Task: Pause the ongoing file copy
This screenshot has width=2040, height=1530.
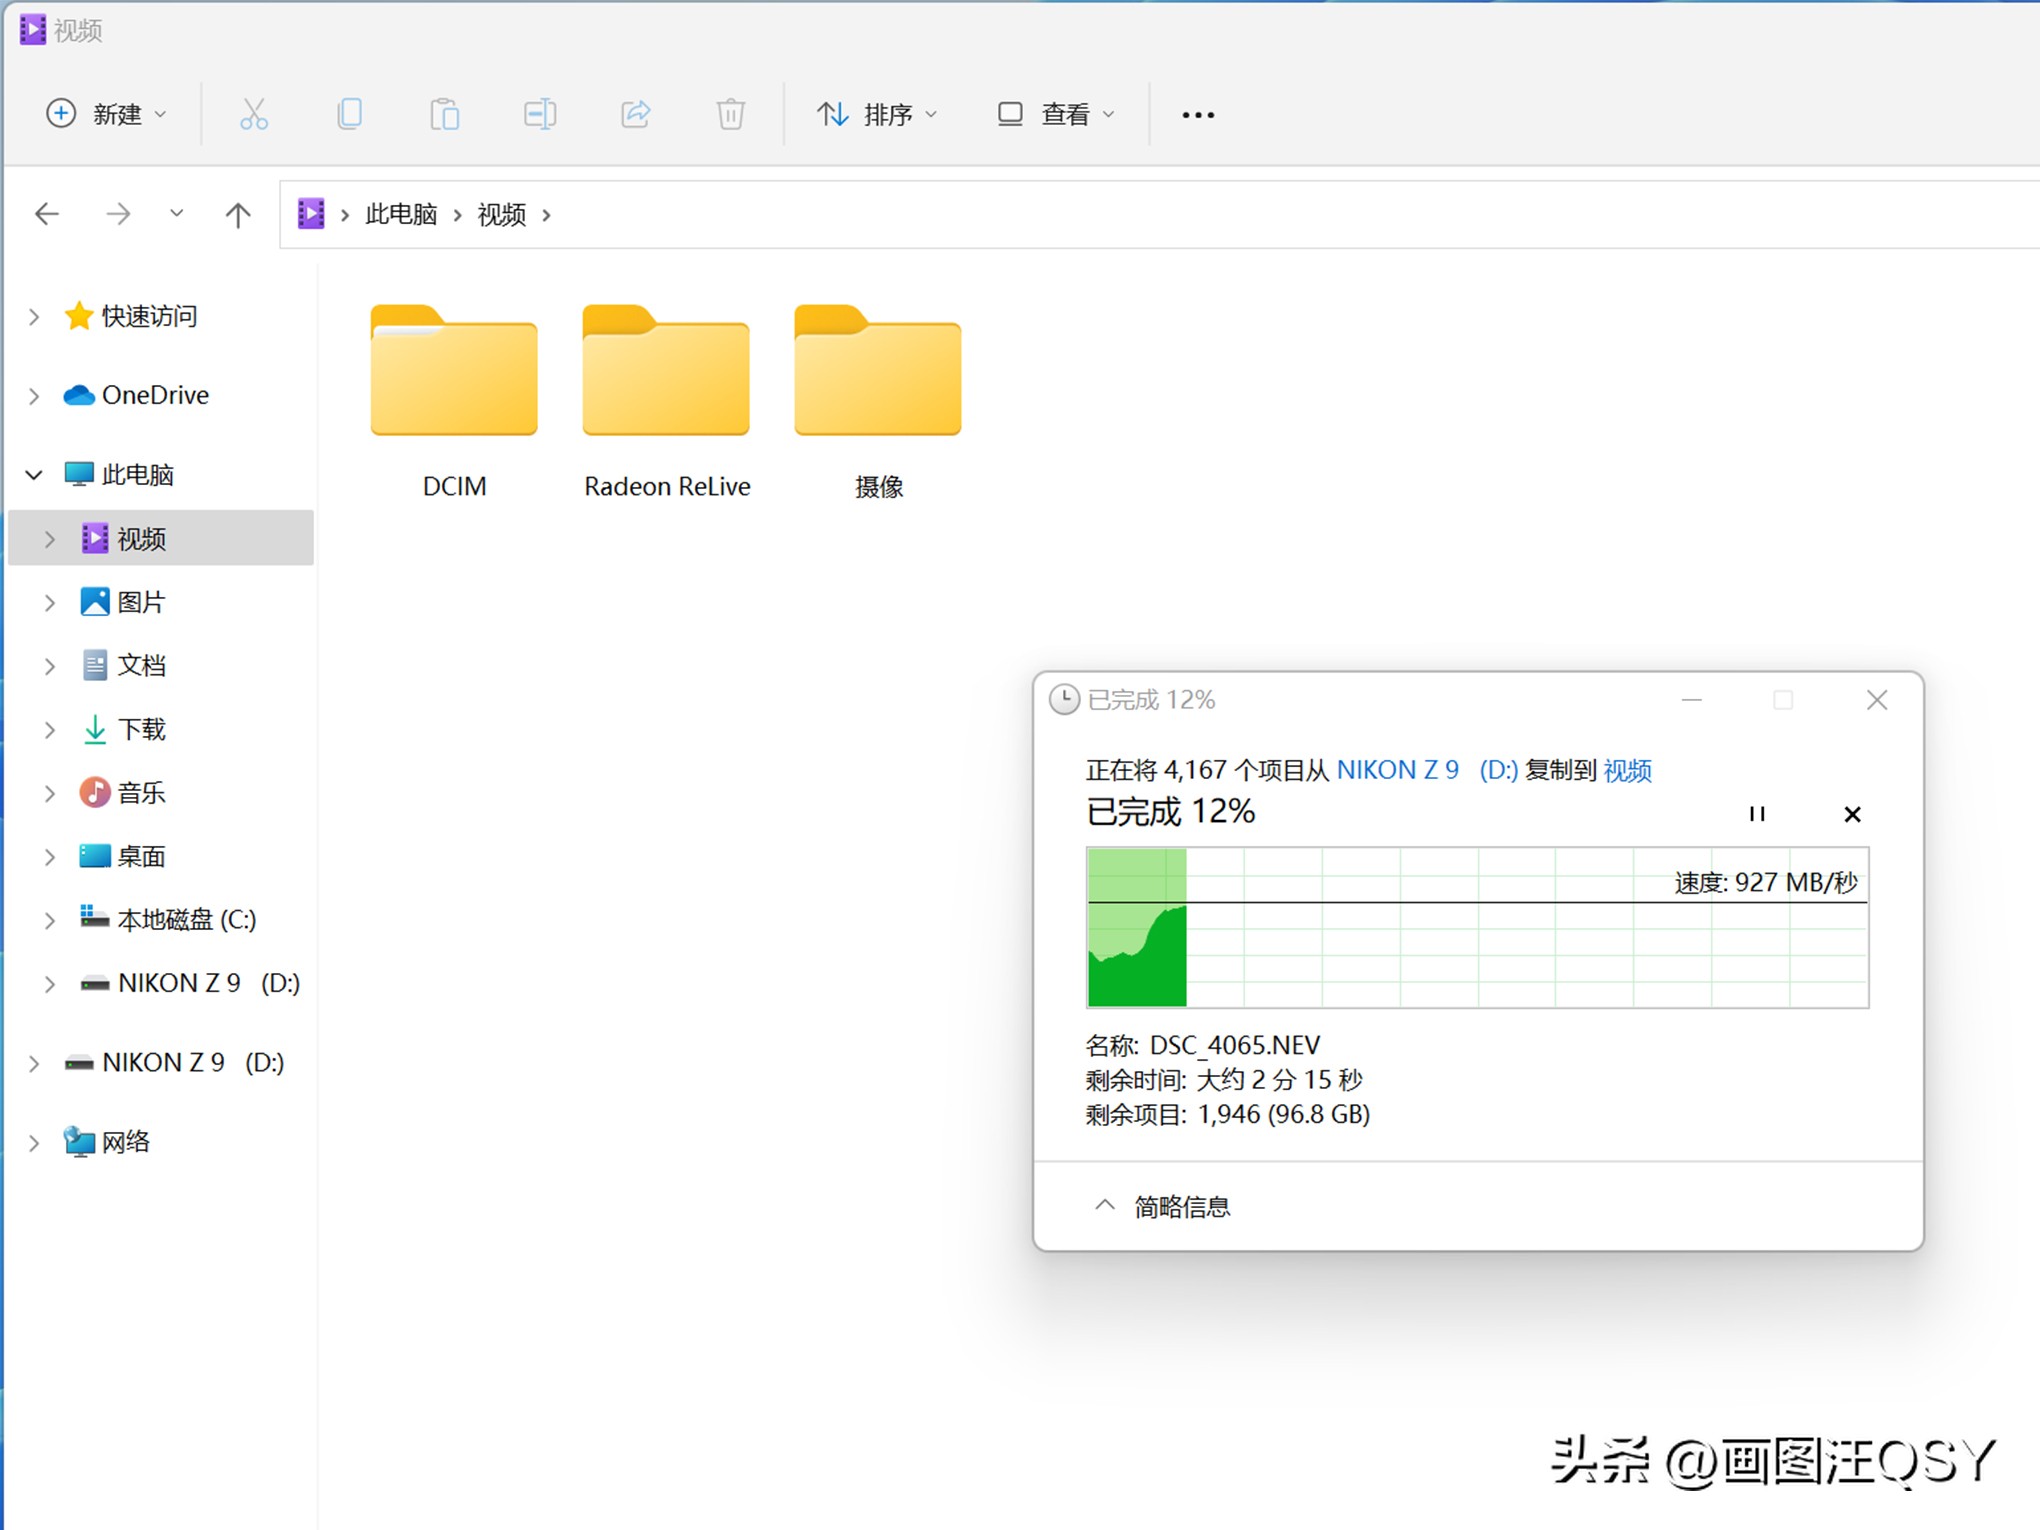Action: [x=1756, y=814]
